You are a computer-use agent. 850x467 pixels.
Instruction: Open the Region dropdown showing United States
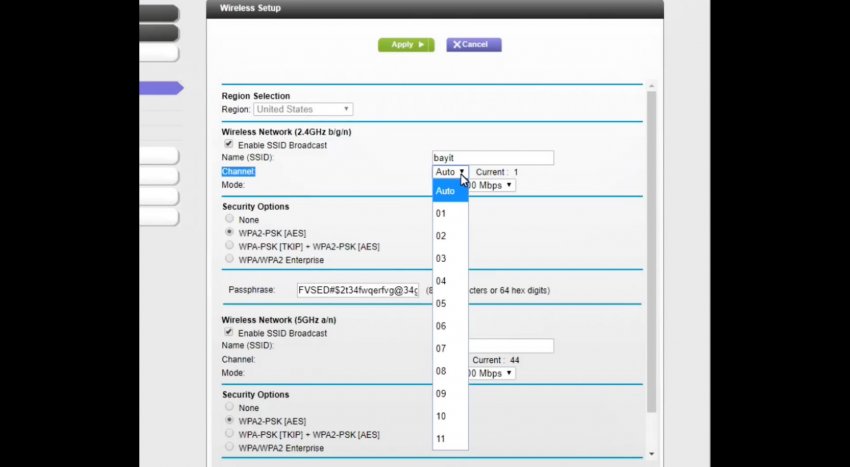coord(303,109)
